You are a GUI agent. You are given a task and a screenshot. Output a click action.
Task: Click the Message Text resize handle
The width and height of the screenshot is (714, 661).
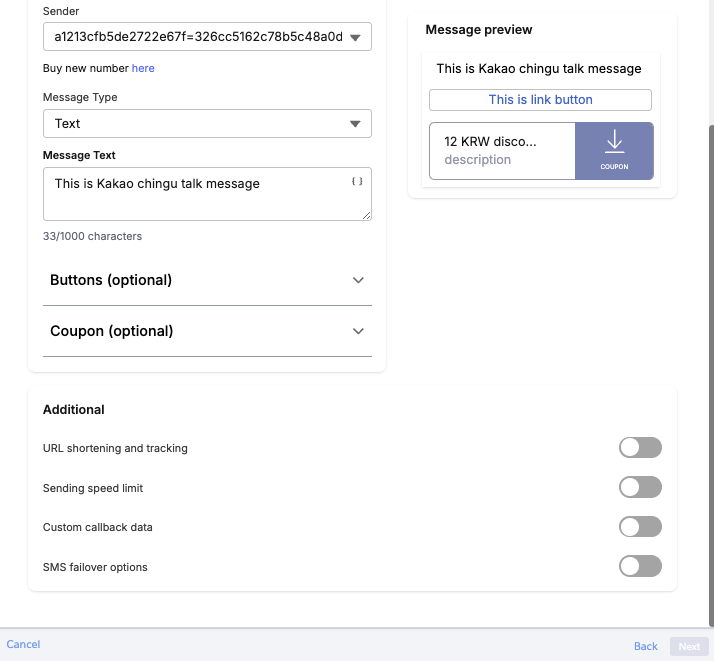click(367, 215)
